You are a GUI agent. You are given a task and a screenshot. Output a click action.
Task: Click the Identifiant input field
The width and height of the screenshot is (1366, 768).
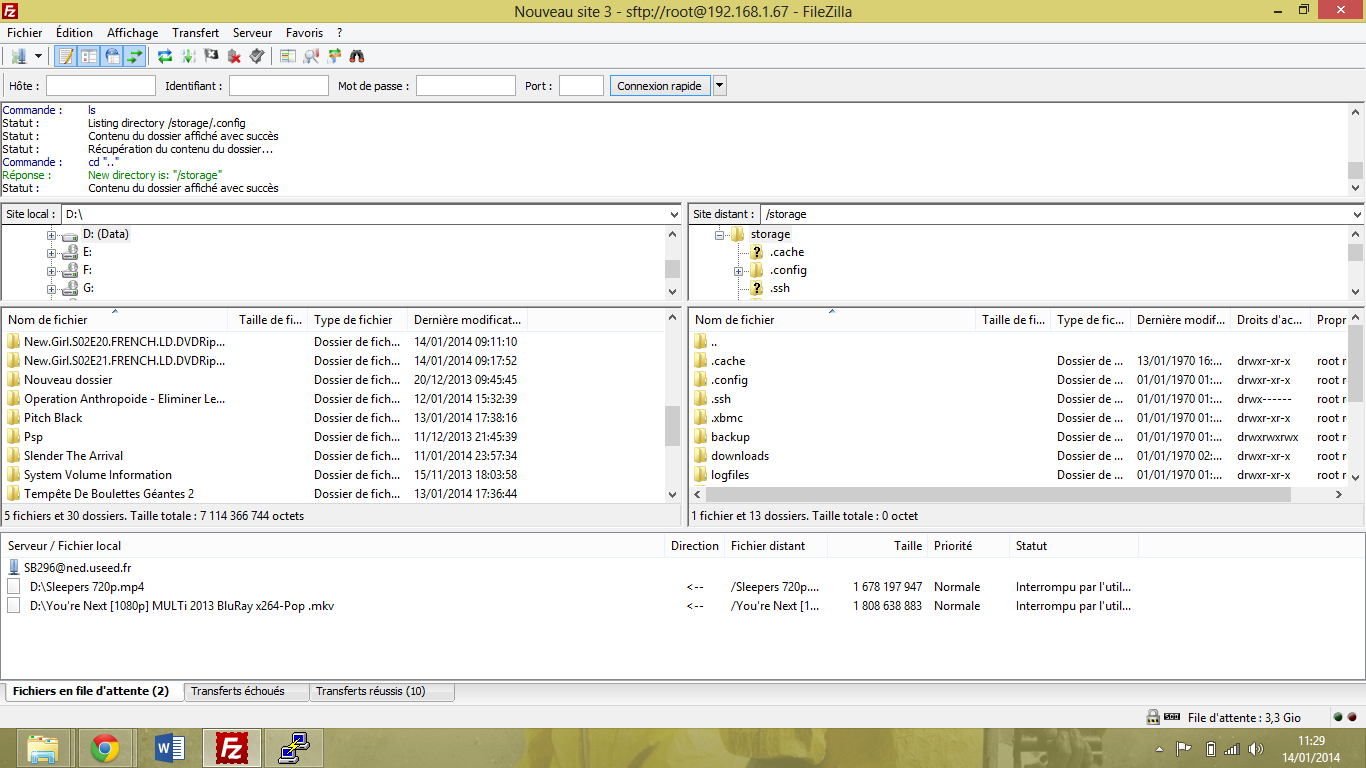279,86
